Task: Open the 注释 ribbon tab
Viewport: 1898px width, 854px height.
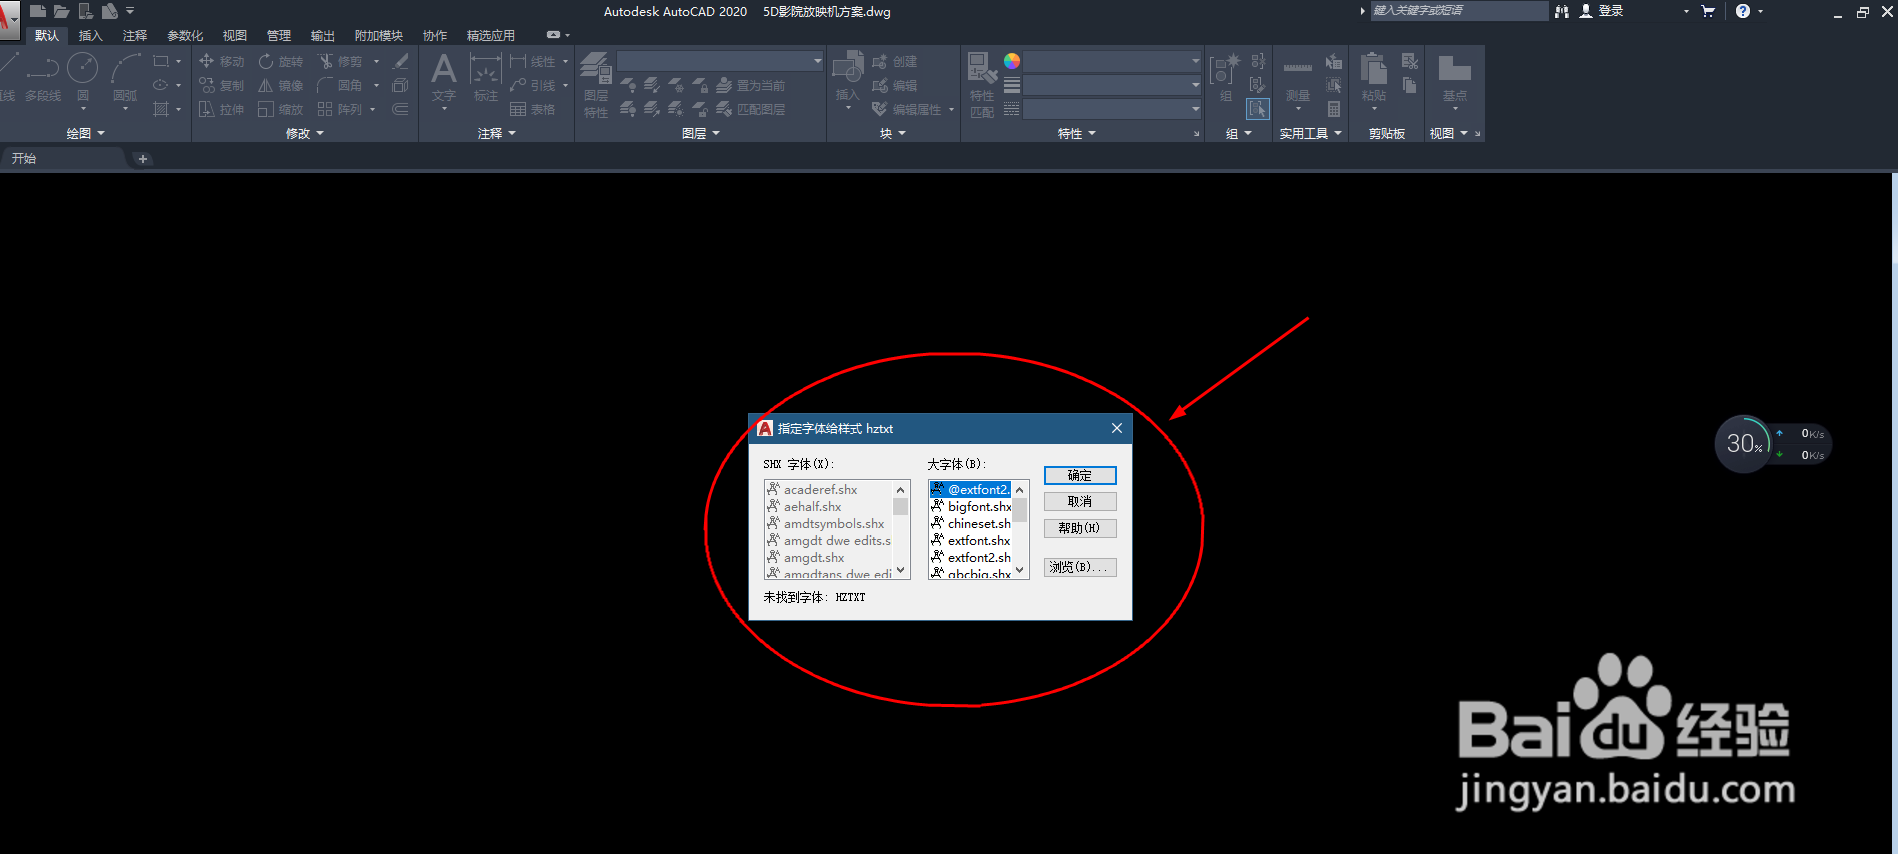Action: tap(135, 35)
